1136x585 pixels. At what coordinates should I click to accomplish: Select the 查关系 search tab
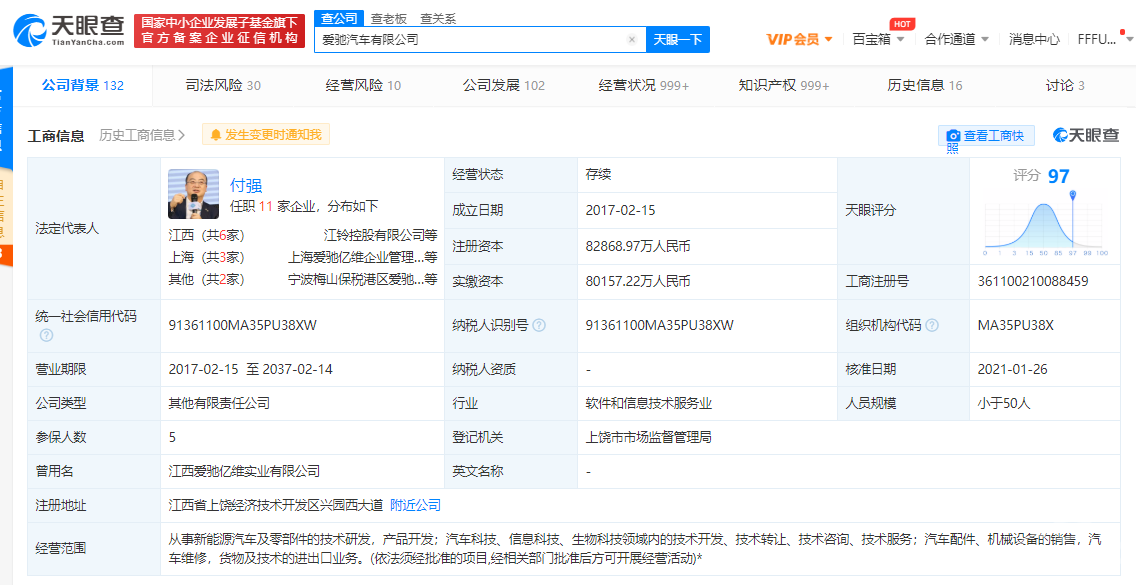point(438,19)
